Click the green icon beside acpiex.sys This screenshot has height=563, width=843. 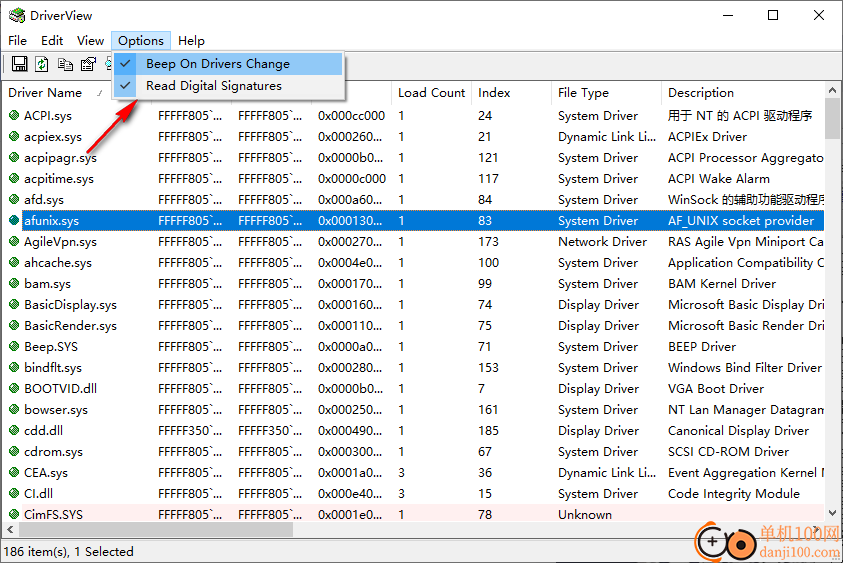[x=15, y=136]
